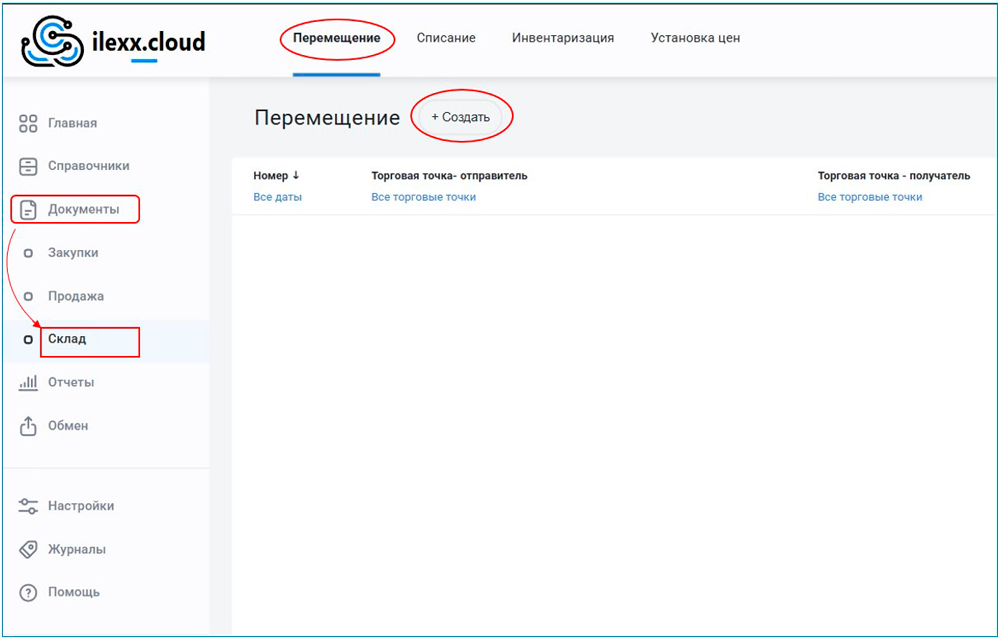Open the Установка цен tab
1000x640 pixels.
(695, 38)
